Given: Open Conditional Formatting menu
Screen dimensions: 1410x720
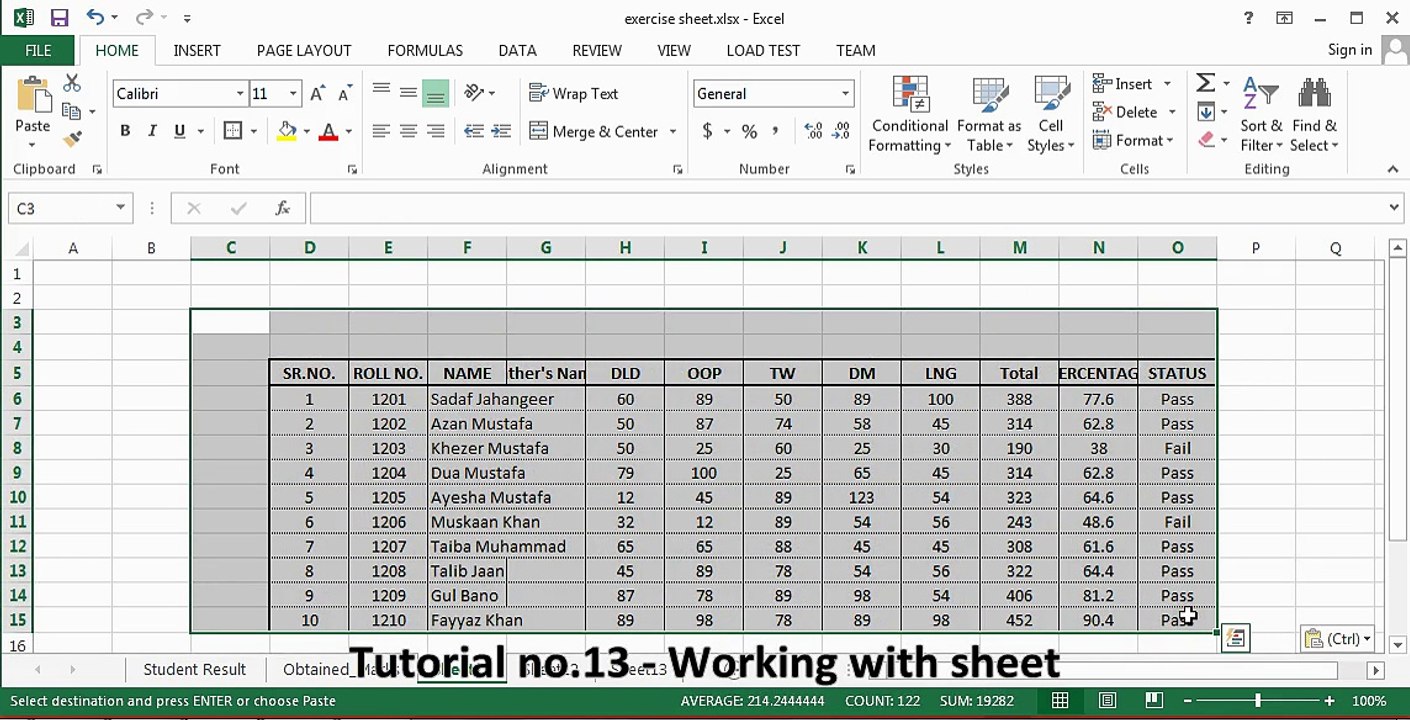Looking at the screenshot, I should 910,114.
